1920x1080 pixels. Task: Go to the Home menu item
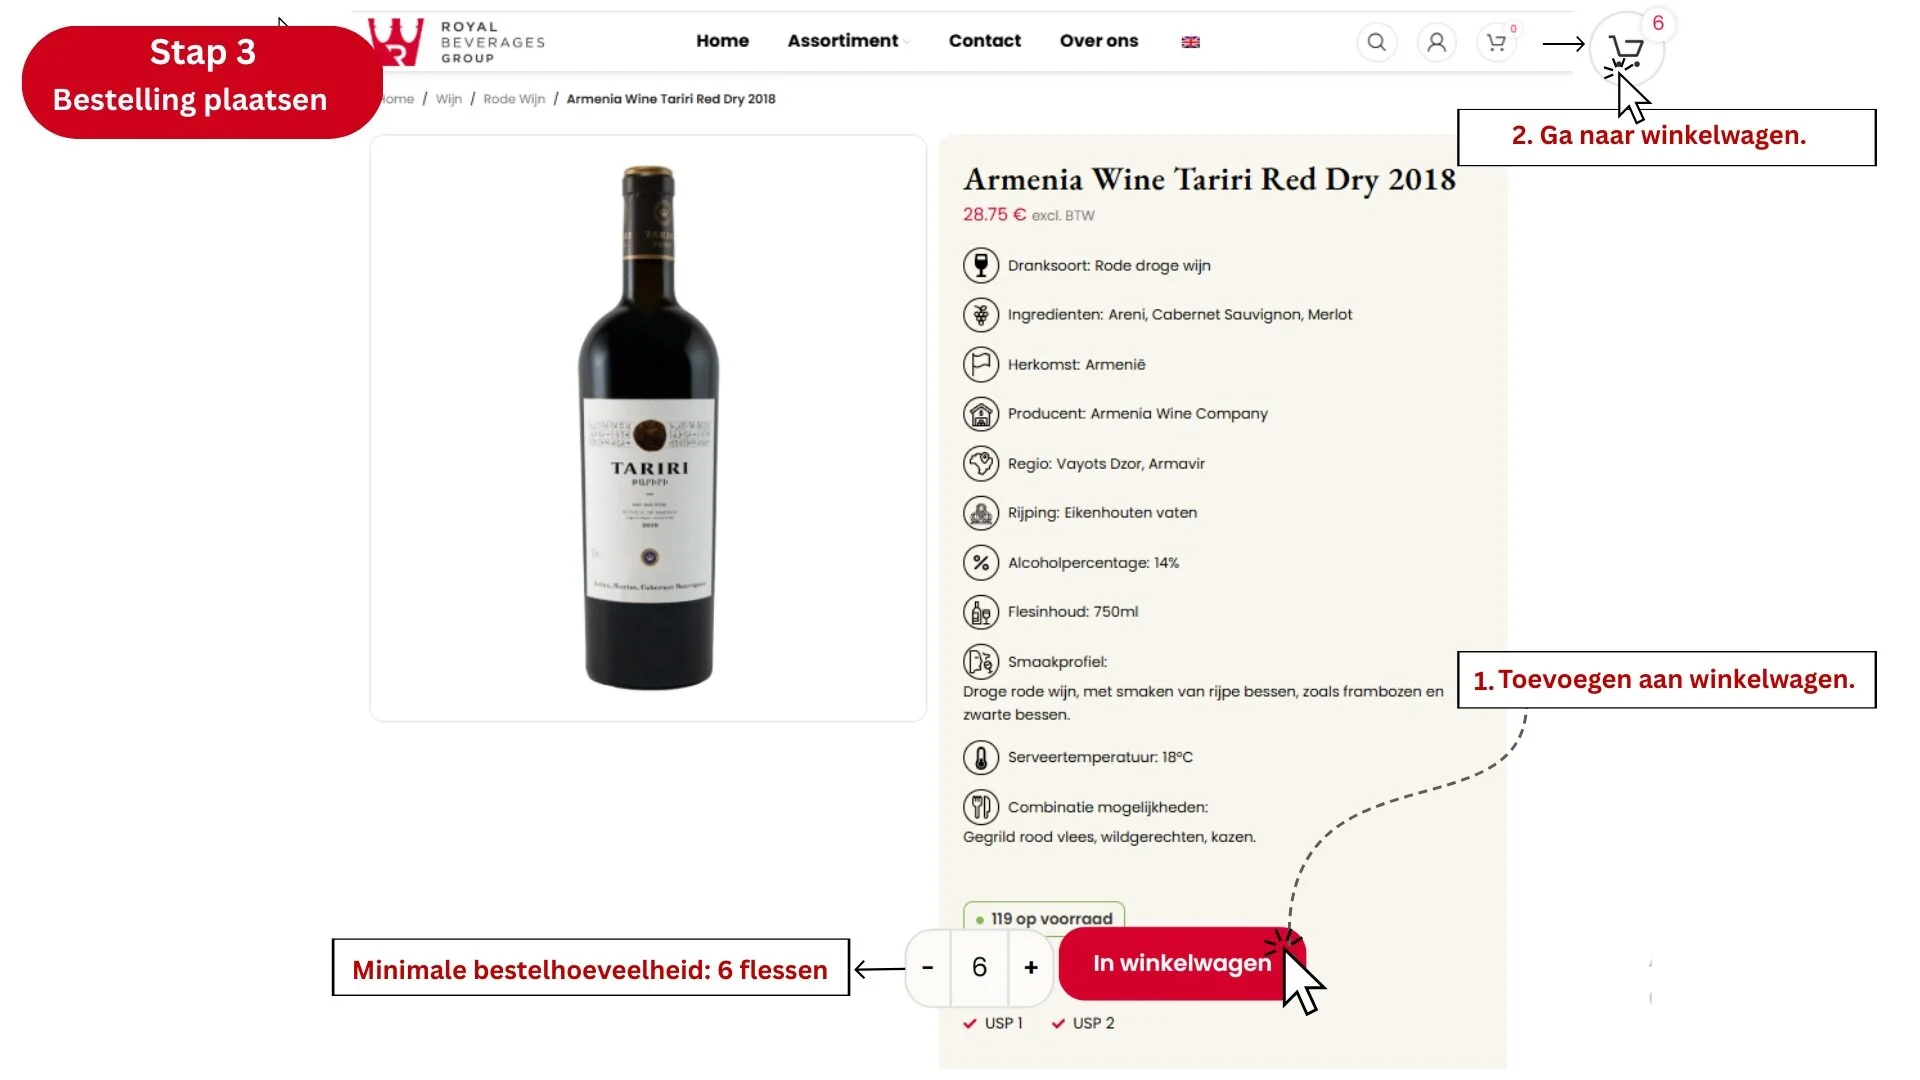coord(722,41)
